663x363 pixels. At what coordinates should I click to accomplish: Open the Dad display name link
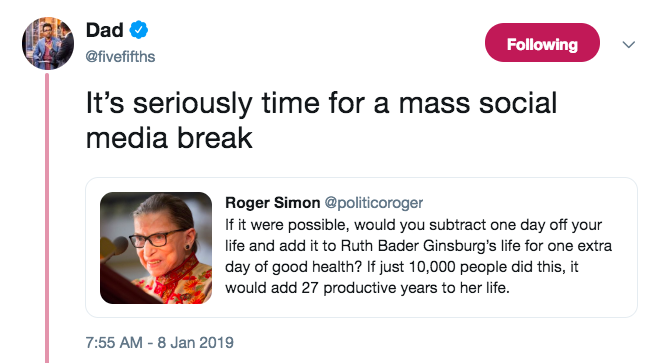104,30
